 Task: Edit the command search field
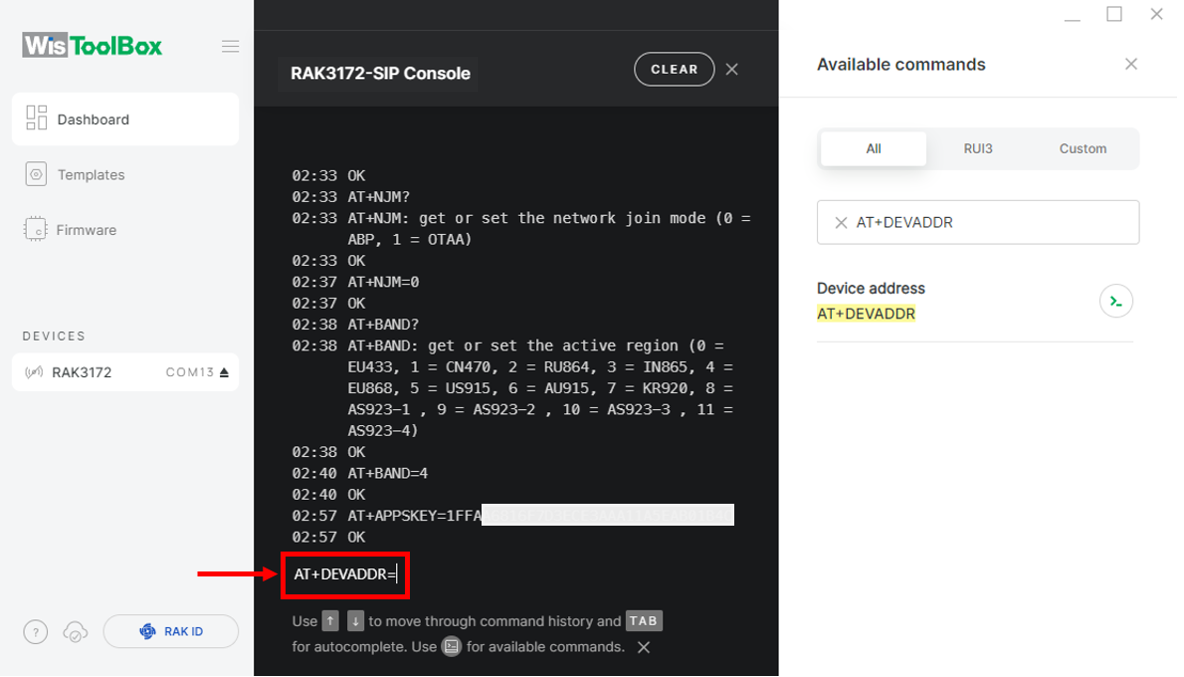(x=978, y=223)
